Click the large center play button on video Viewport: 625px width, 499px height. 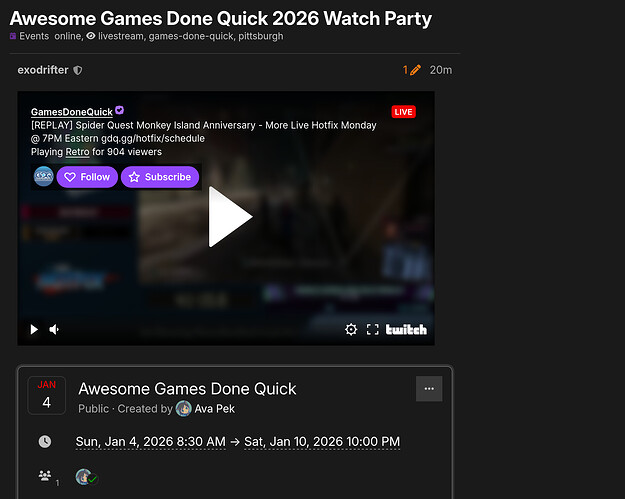(230, 217)
